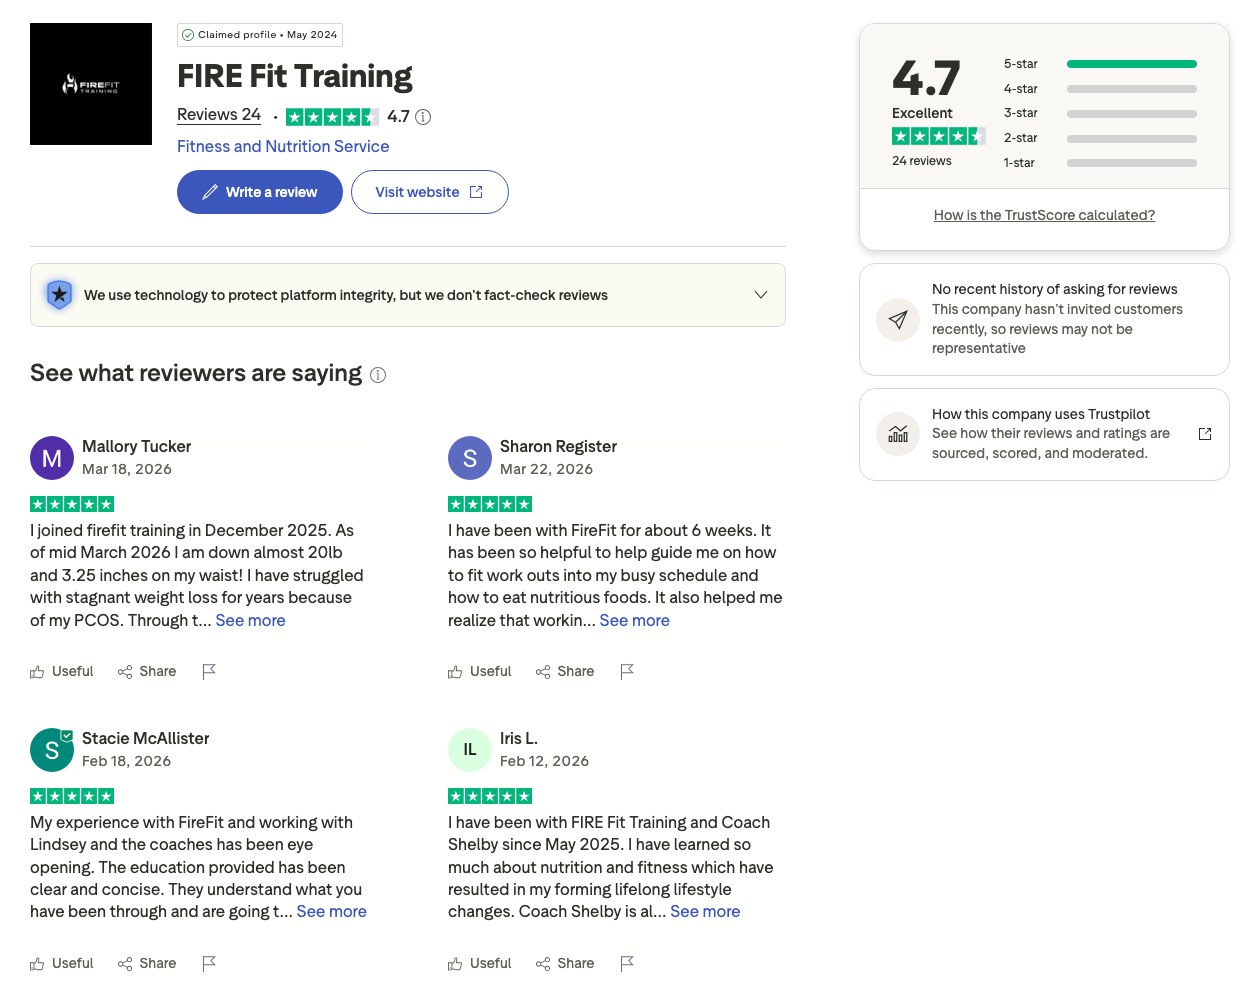1260x990 pixels.
Task: Expand the platform integrity notice chevron
Action: [x=761, y=295]
